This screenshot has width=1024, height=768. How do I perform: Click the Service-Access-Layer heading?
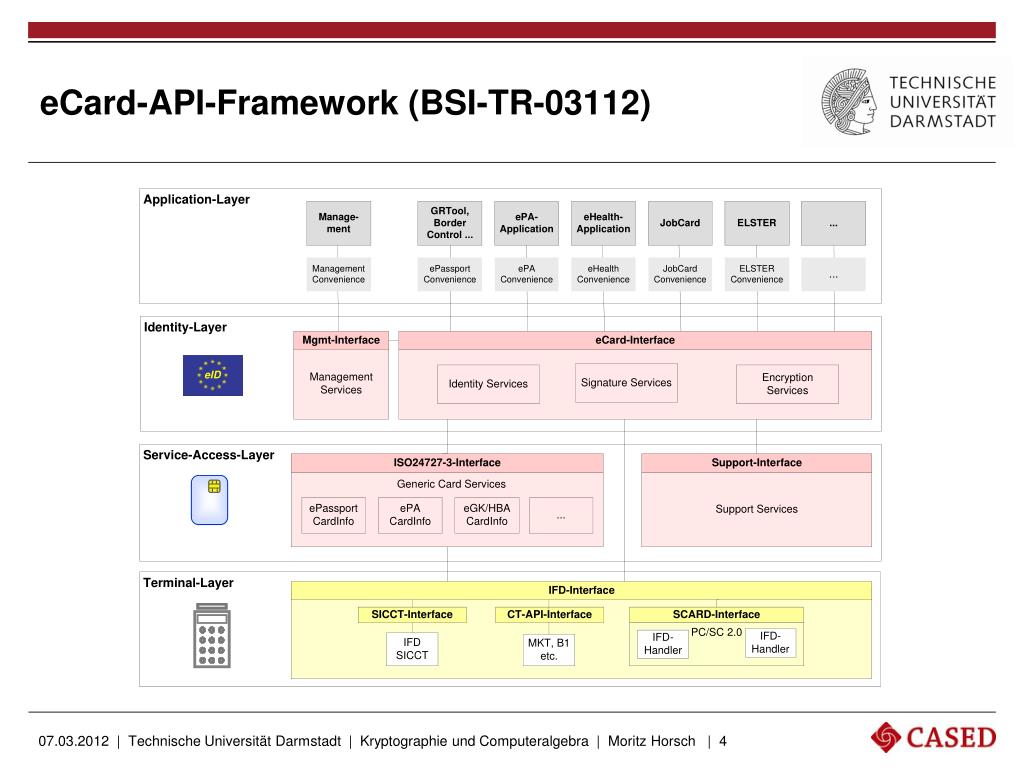209,455
